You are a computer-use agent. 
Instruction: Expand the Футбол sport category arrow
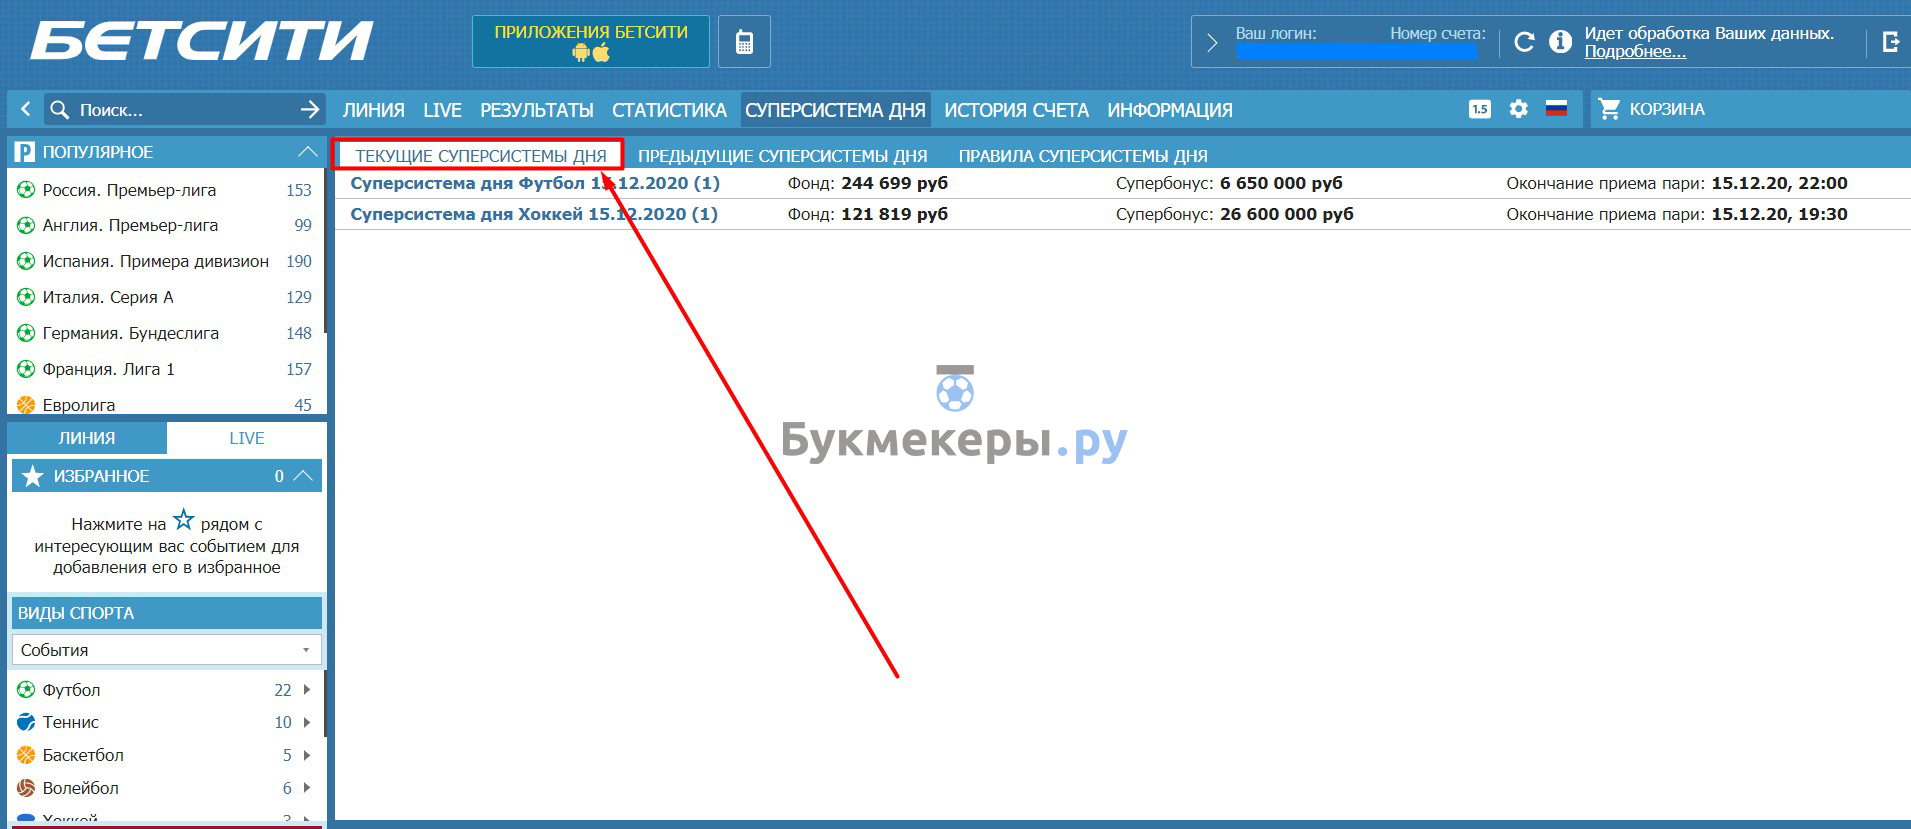click(307, 690)
